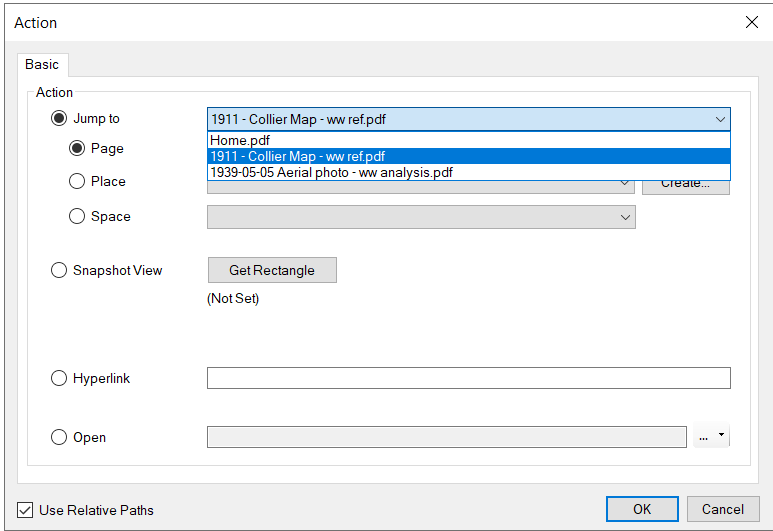
Task: Click inside the Hyperlink text field
Action: 468,378
